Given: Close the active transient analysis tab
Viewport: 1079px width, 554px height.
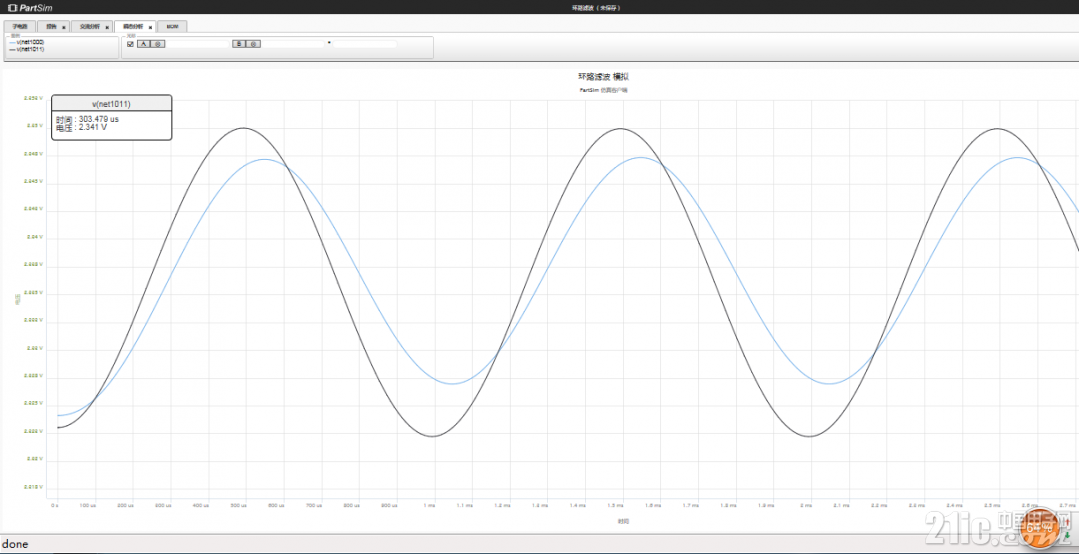Looking at the screenshot, I should coord(150,28).
